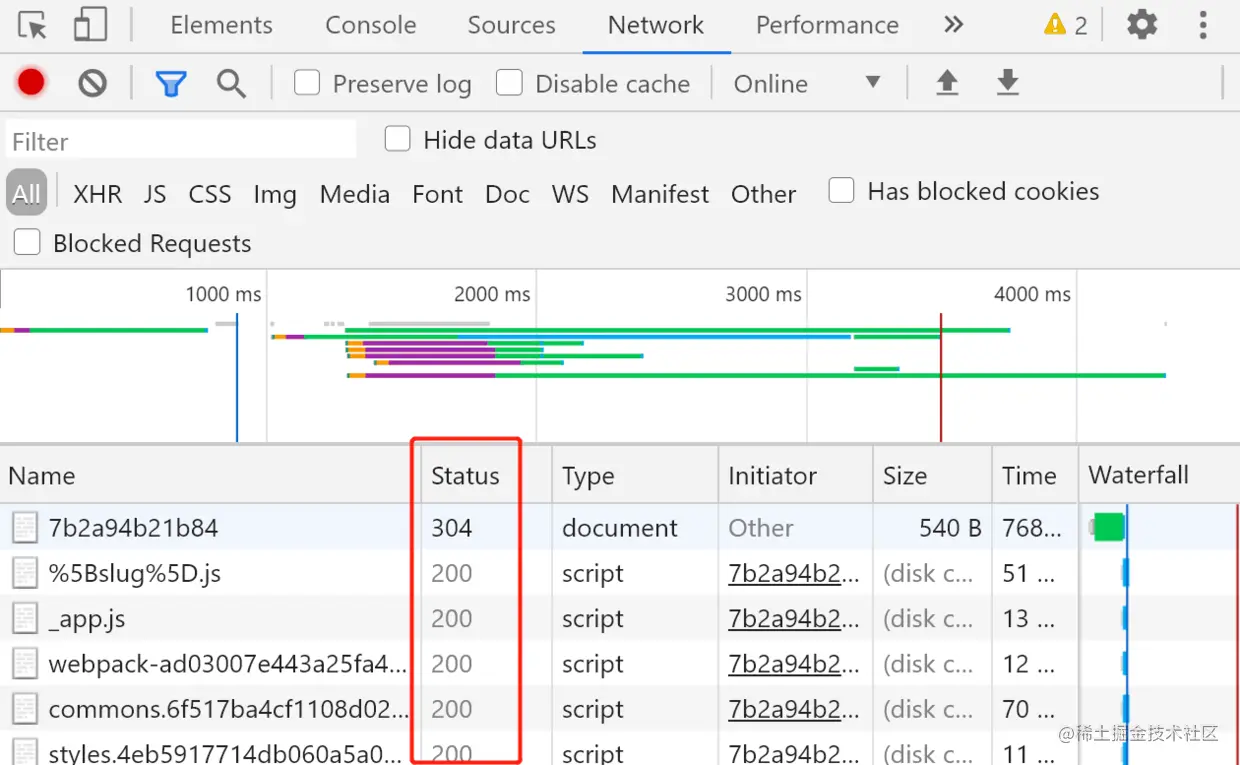Click the 3000 ms timeline marker
The height and width of the screenshot is (765, 1240).
coord(763,294)
